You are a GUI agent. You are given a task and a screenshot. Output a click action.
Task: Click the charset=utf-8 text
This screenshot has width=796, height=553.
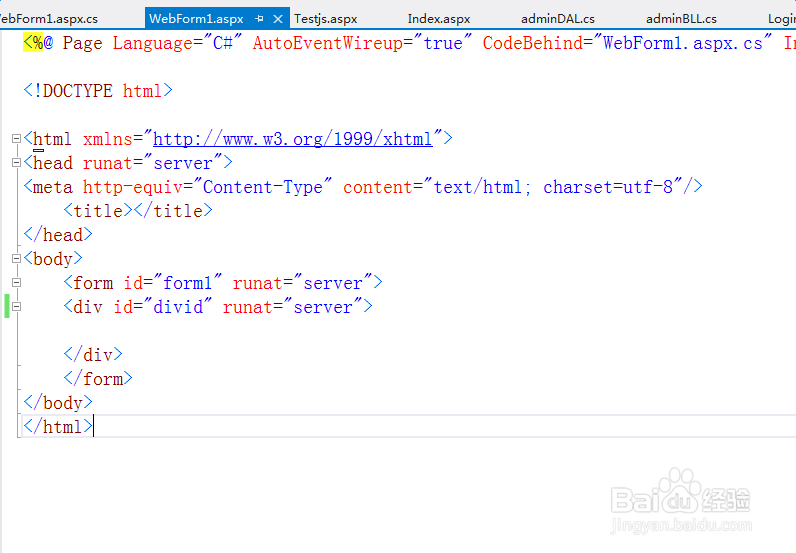(608, 187)
